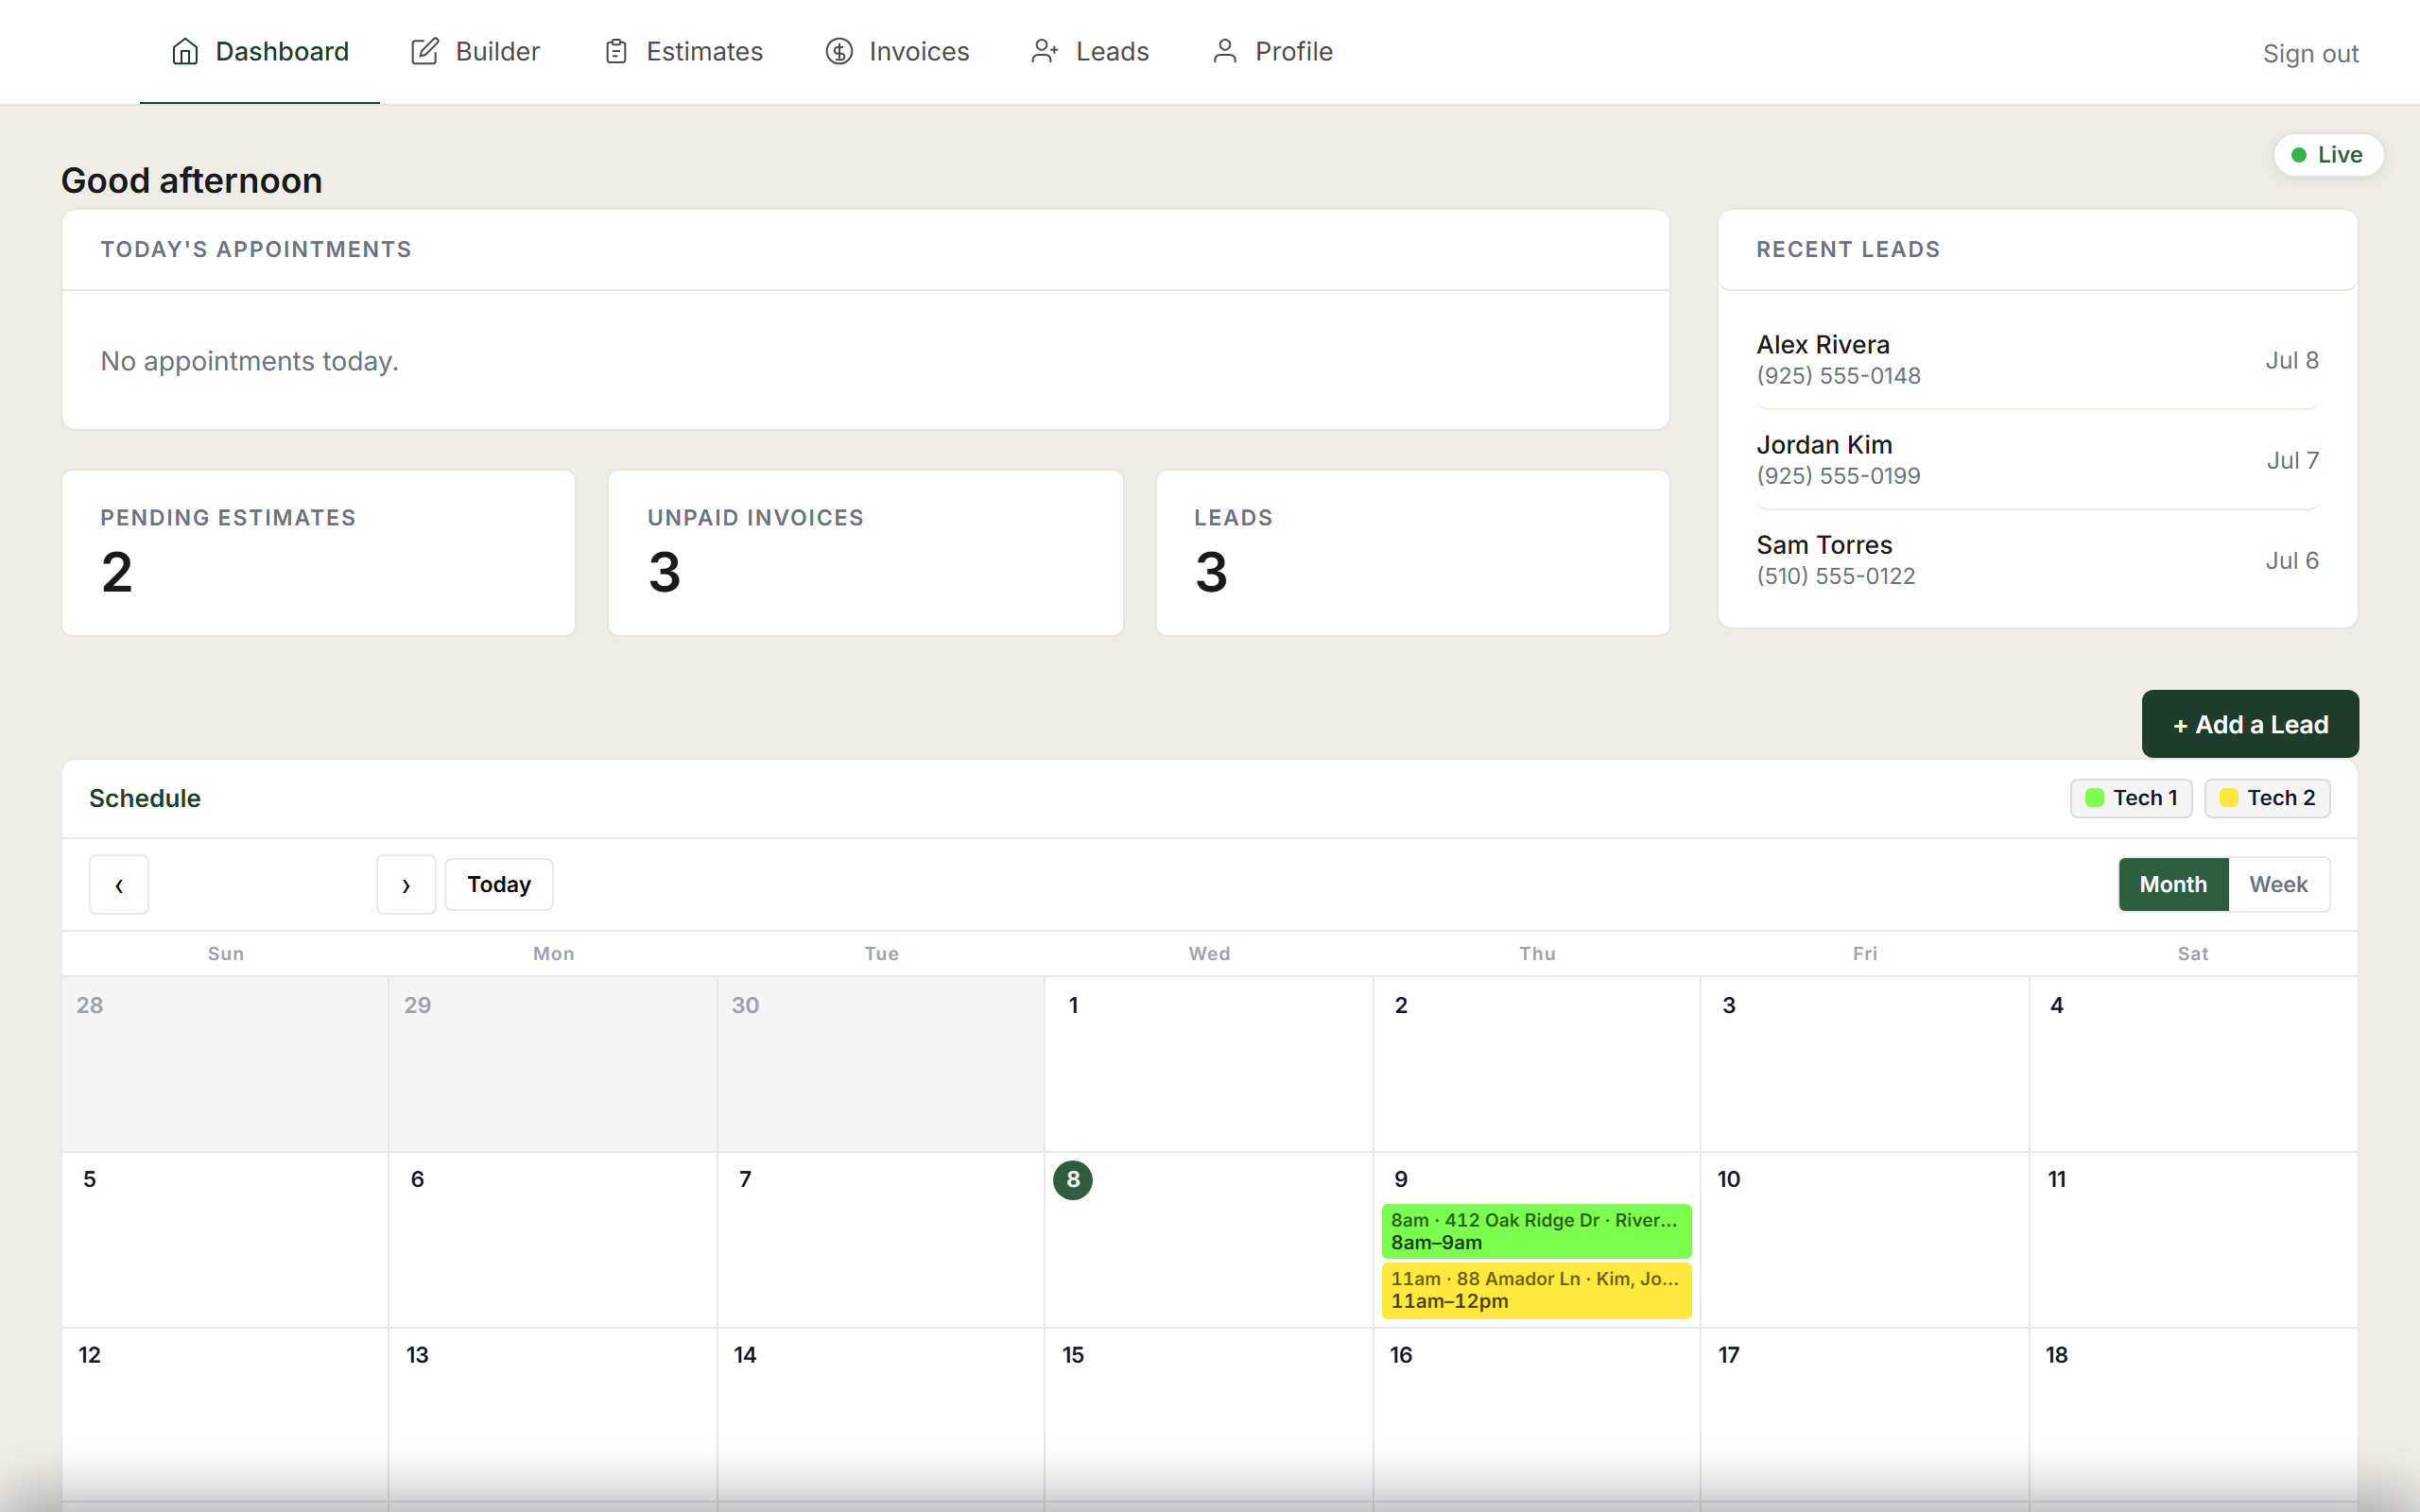This screenshot has height=1512, width=2420.
Task: Click the Builder pencil icon
Action: point(425,51)
